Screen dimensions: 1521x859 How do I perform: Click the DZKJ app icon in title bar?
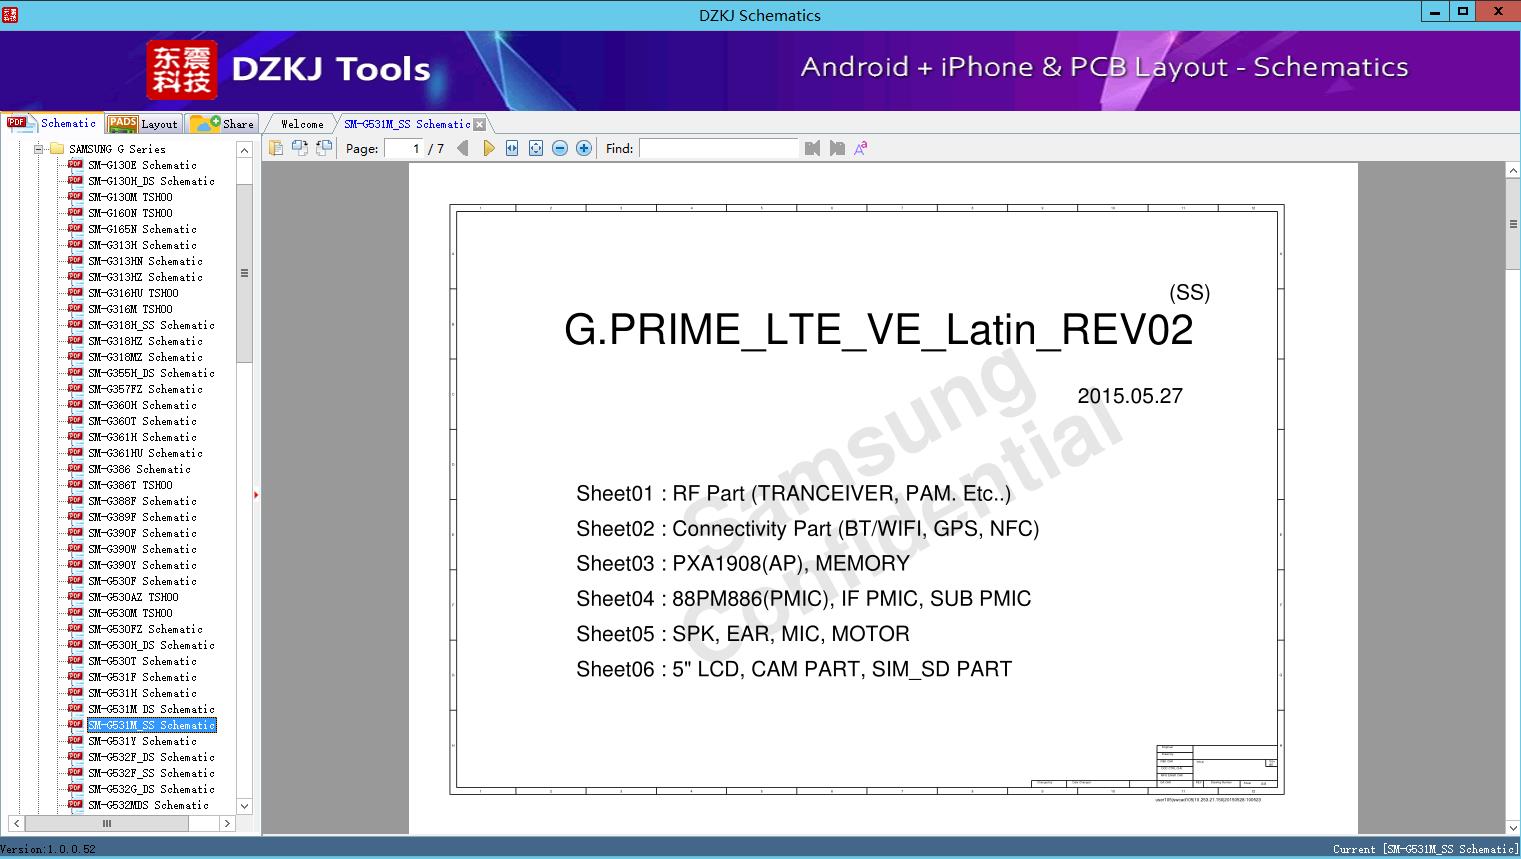click(10, 14)
